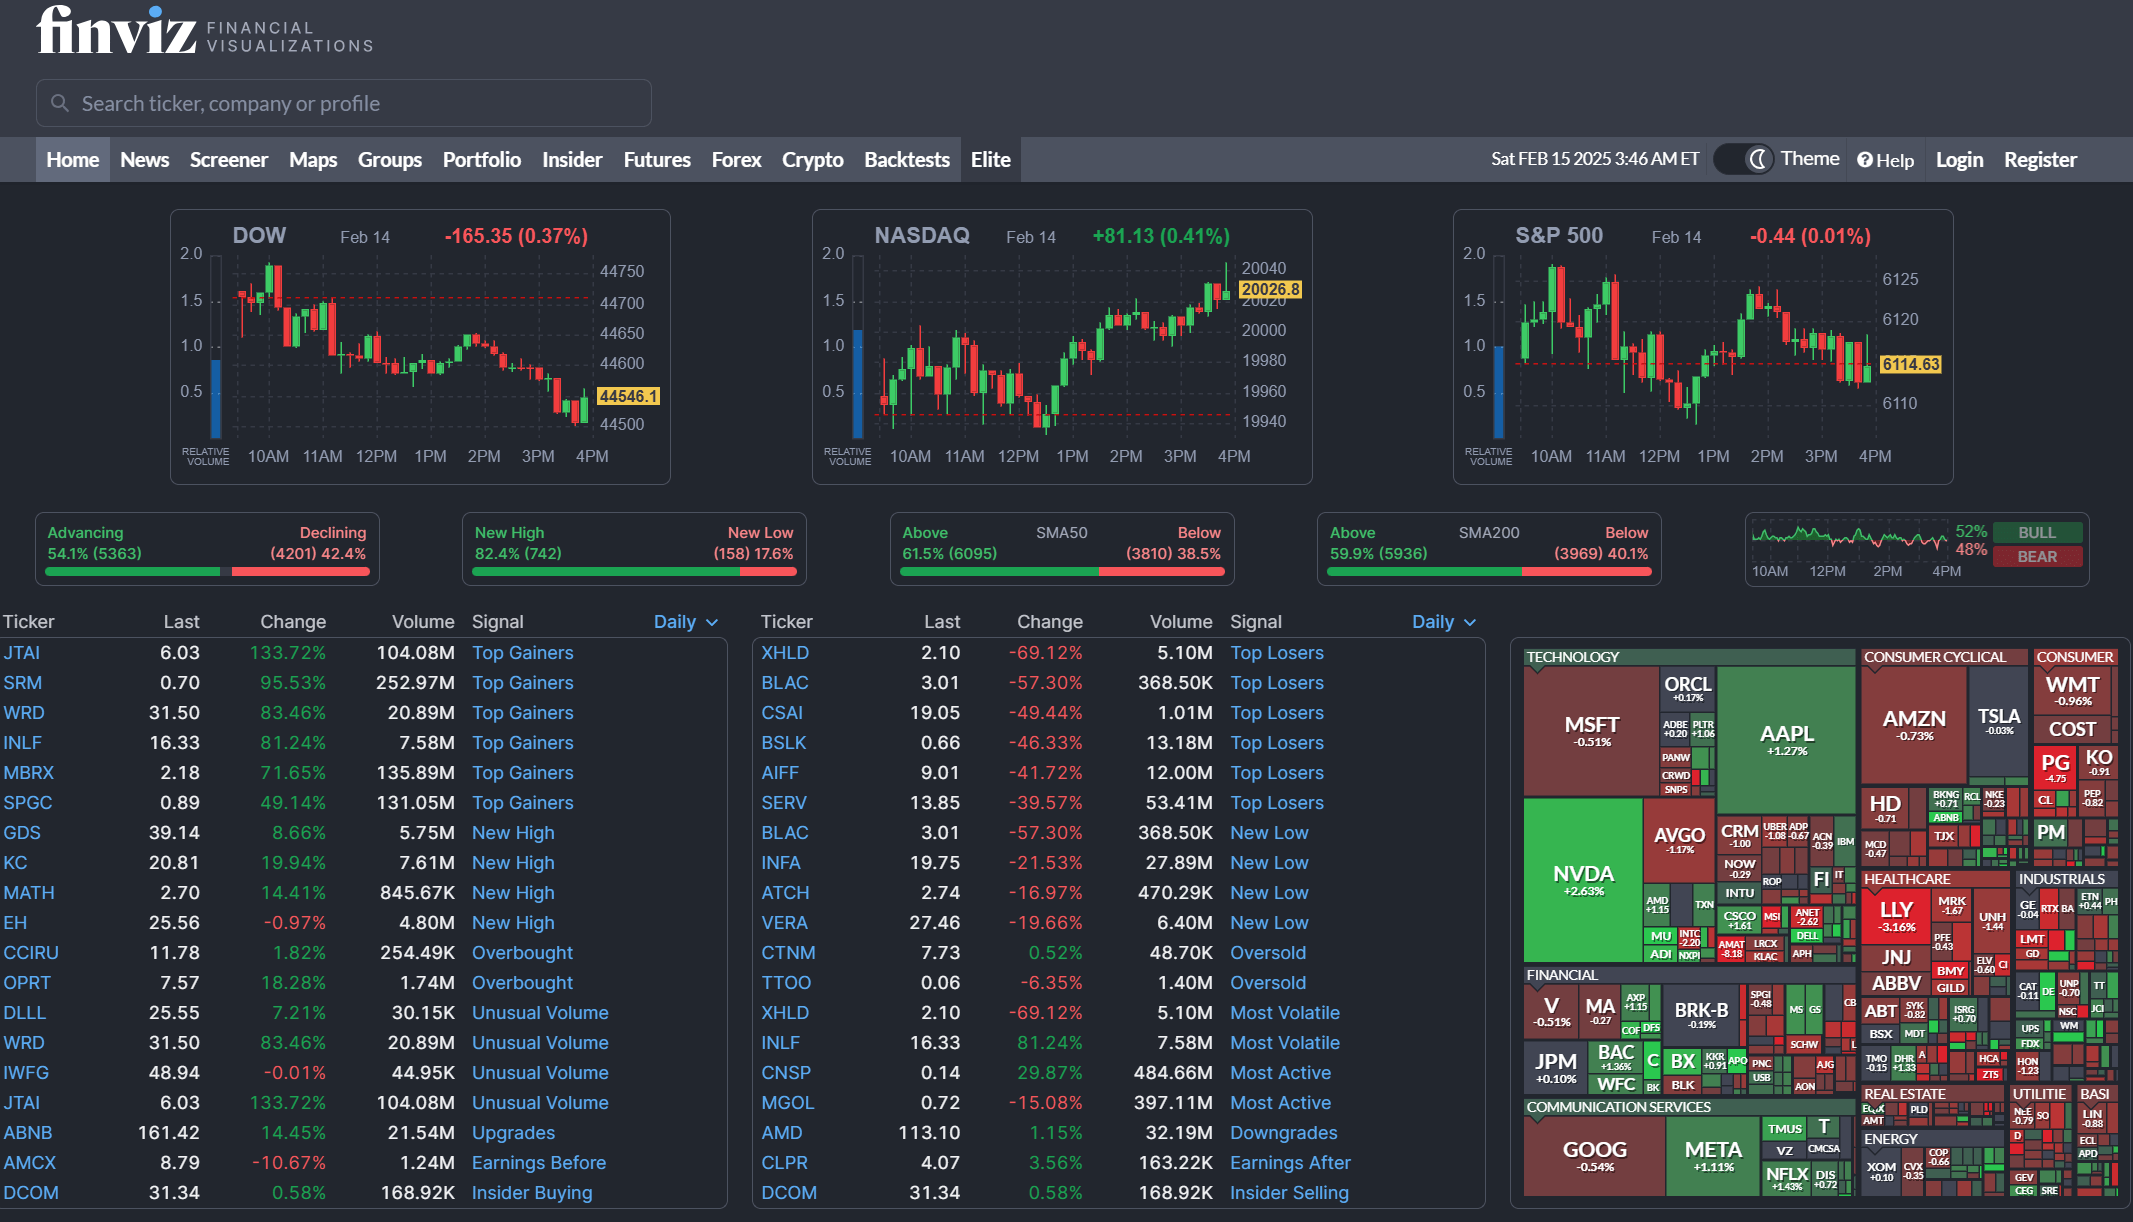The height and width of the screenshot is (1222, 2133).
Task: Click Top Losers signal for AIFF
Action: pyautogui.click(x=1277, y=773)
